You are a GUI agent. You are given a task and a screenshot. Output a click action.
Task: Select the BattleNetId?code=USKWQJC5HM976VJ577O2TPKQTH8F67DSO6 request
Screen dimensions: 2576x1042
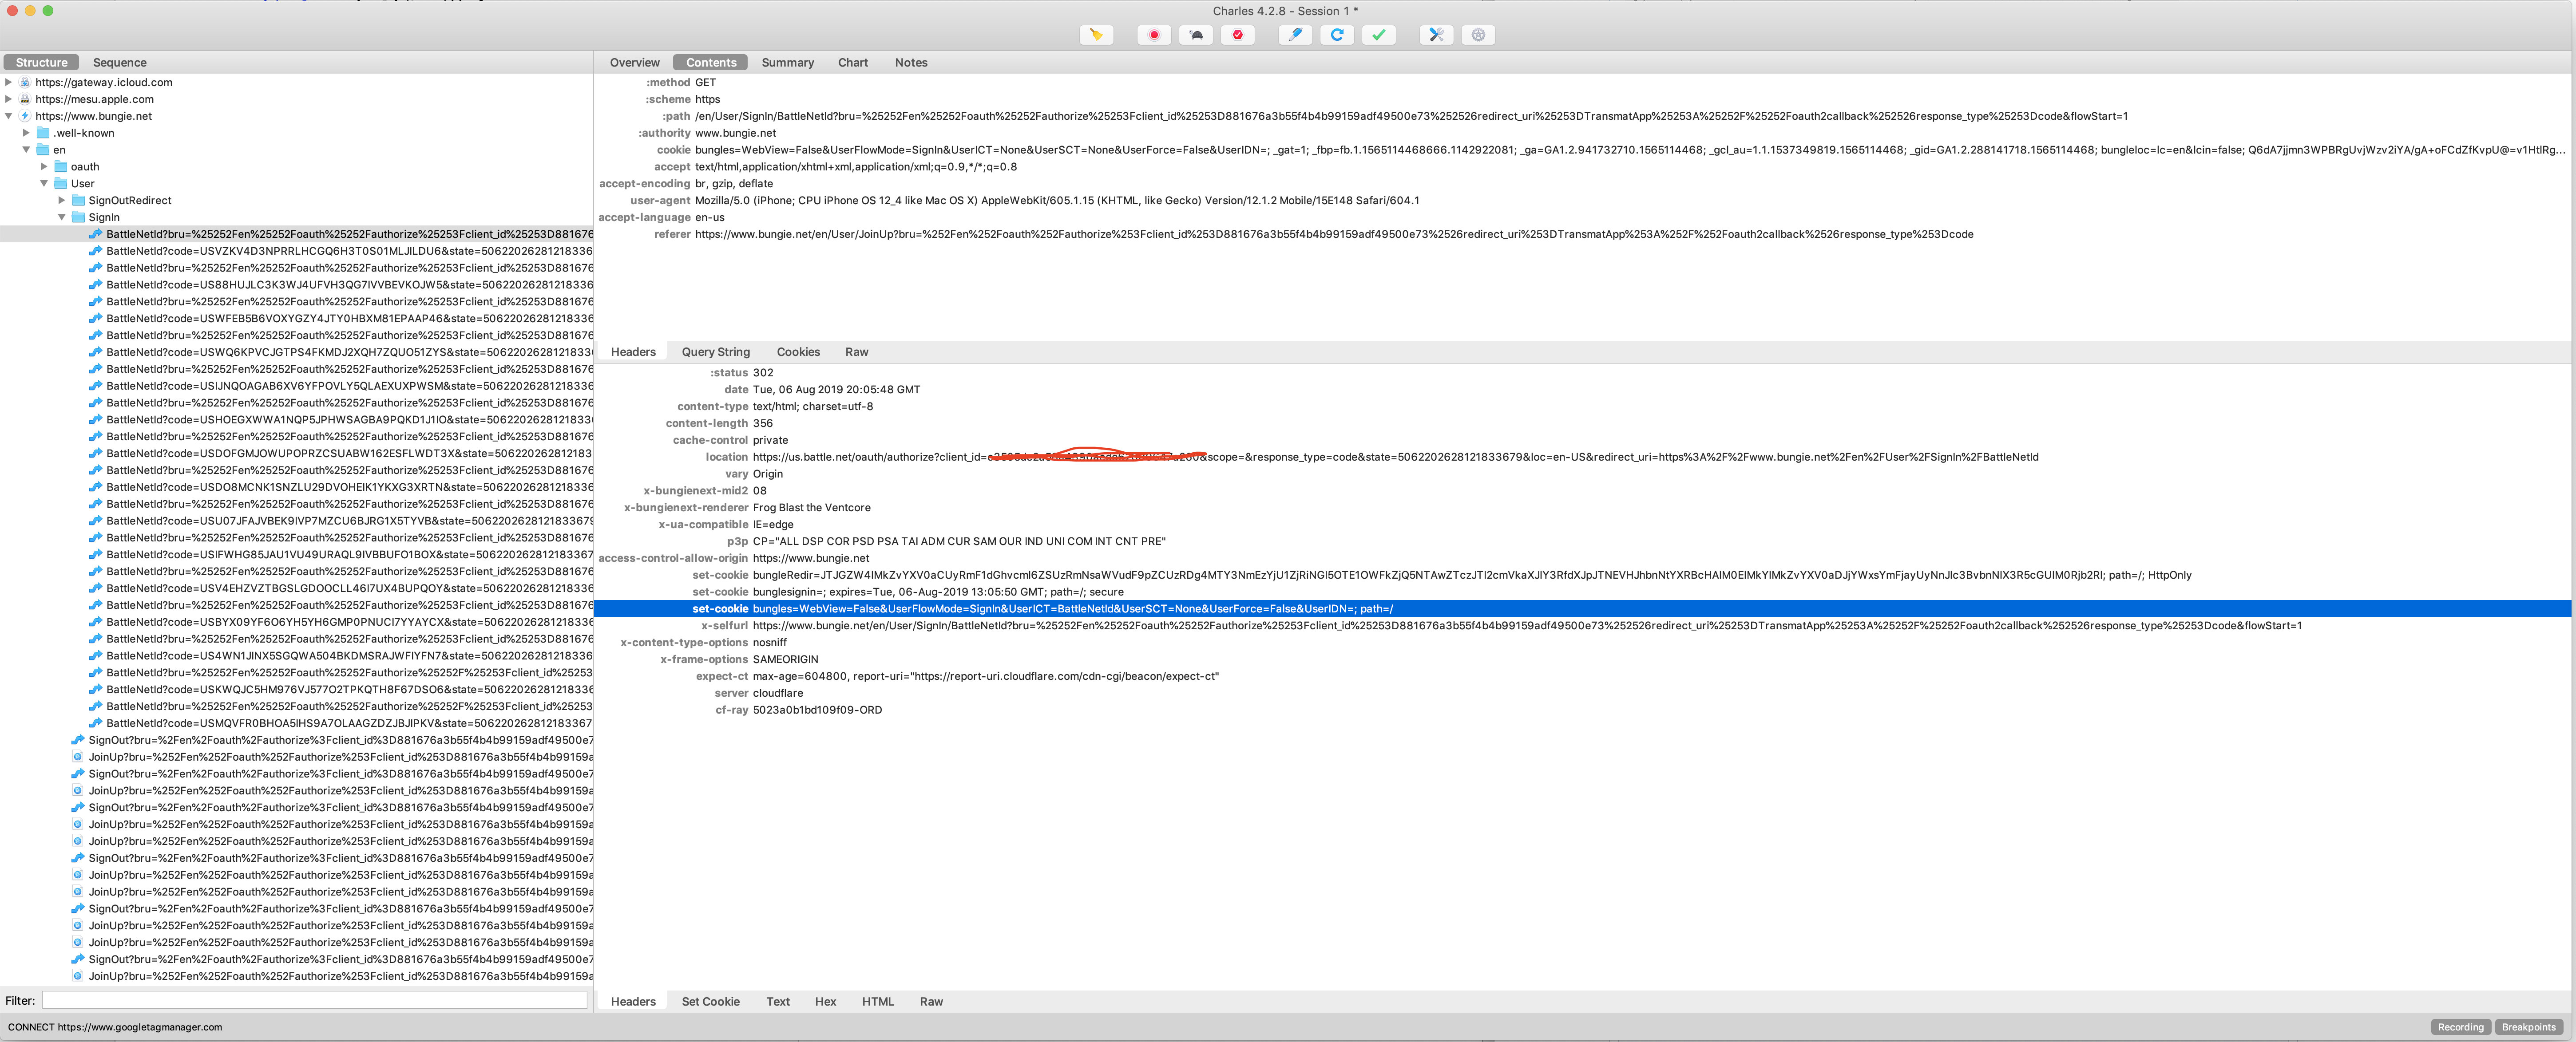click(297, 689)
